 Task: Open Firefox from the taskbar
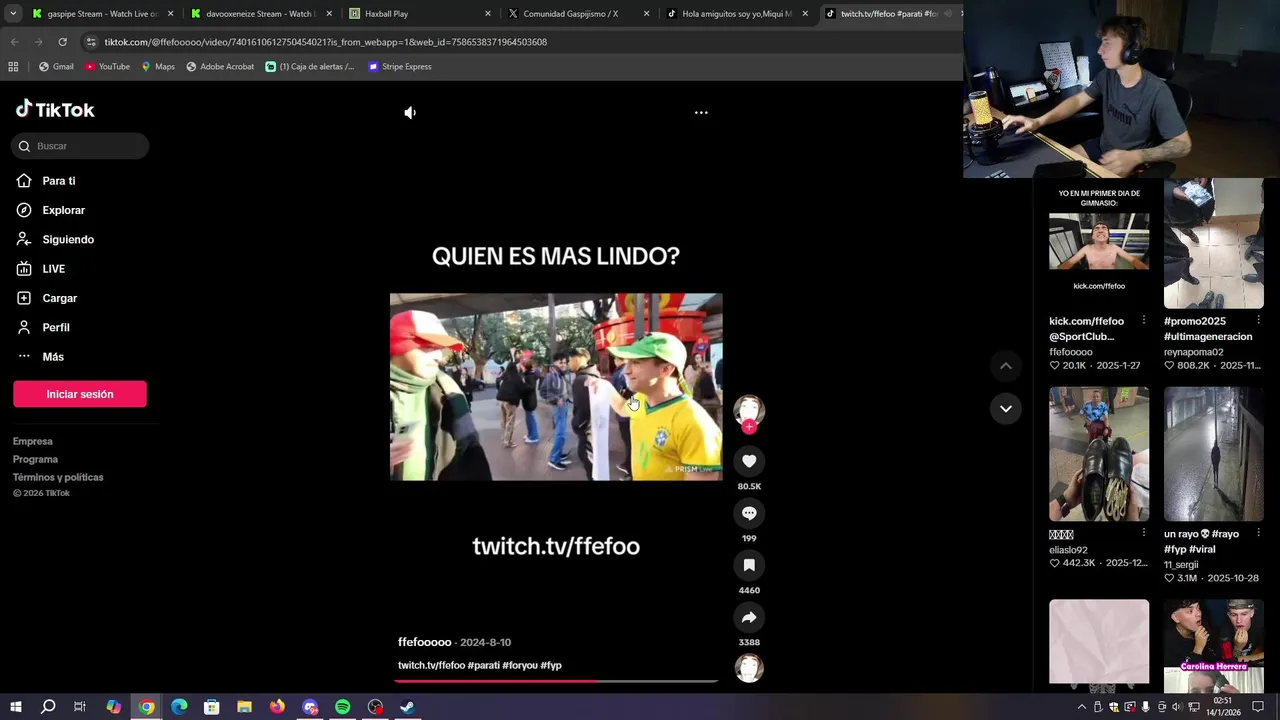point(277,707)
